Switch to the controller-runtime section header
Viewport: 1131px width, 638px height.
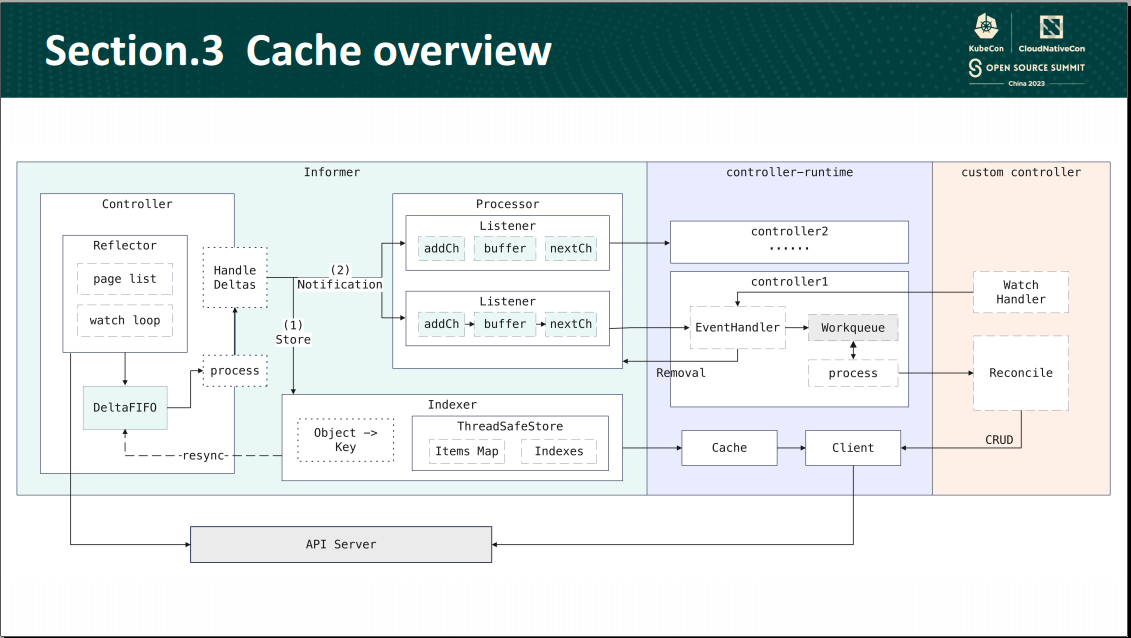789,172
